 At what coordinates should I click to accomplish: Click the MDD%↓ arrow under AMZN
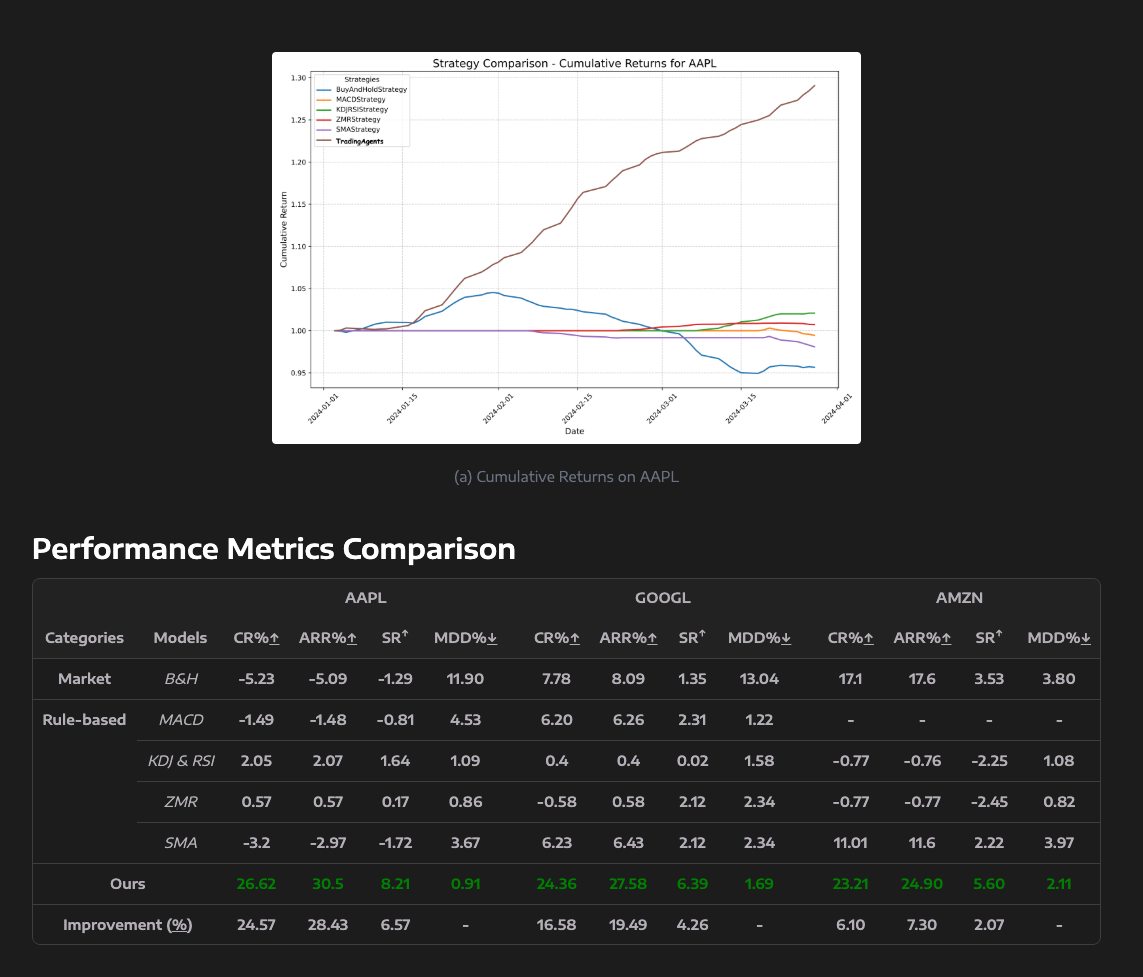tap(1086, 637)
